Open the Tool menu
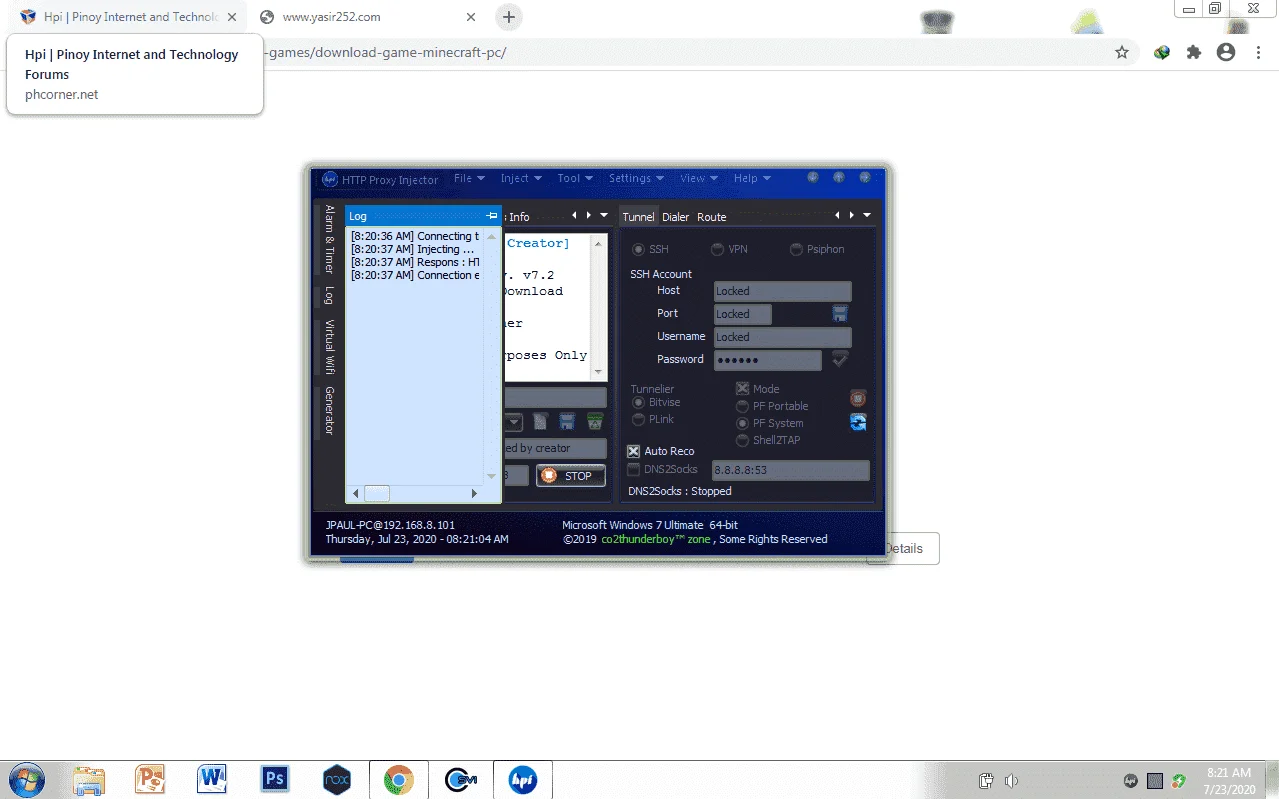This screenshot has height=799, width=1279. coord(574,178)
